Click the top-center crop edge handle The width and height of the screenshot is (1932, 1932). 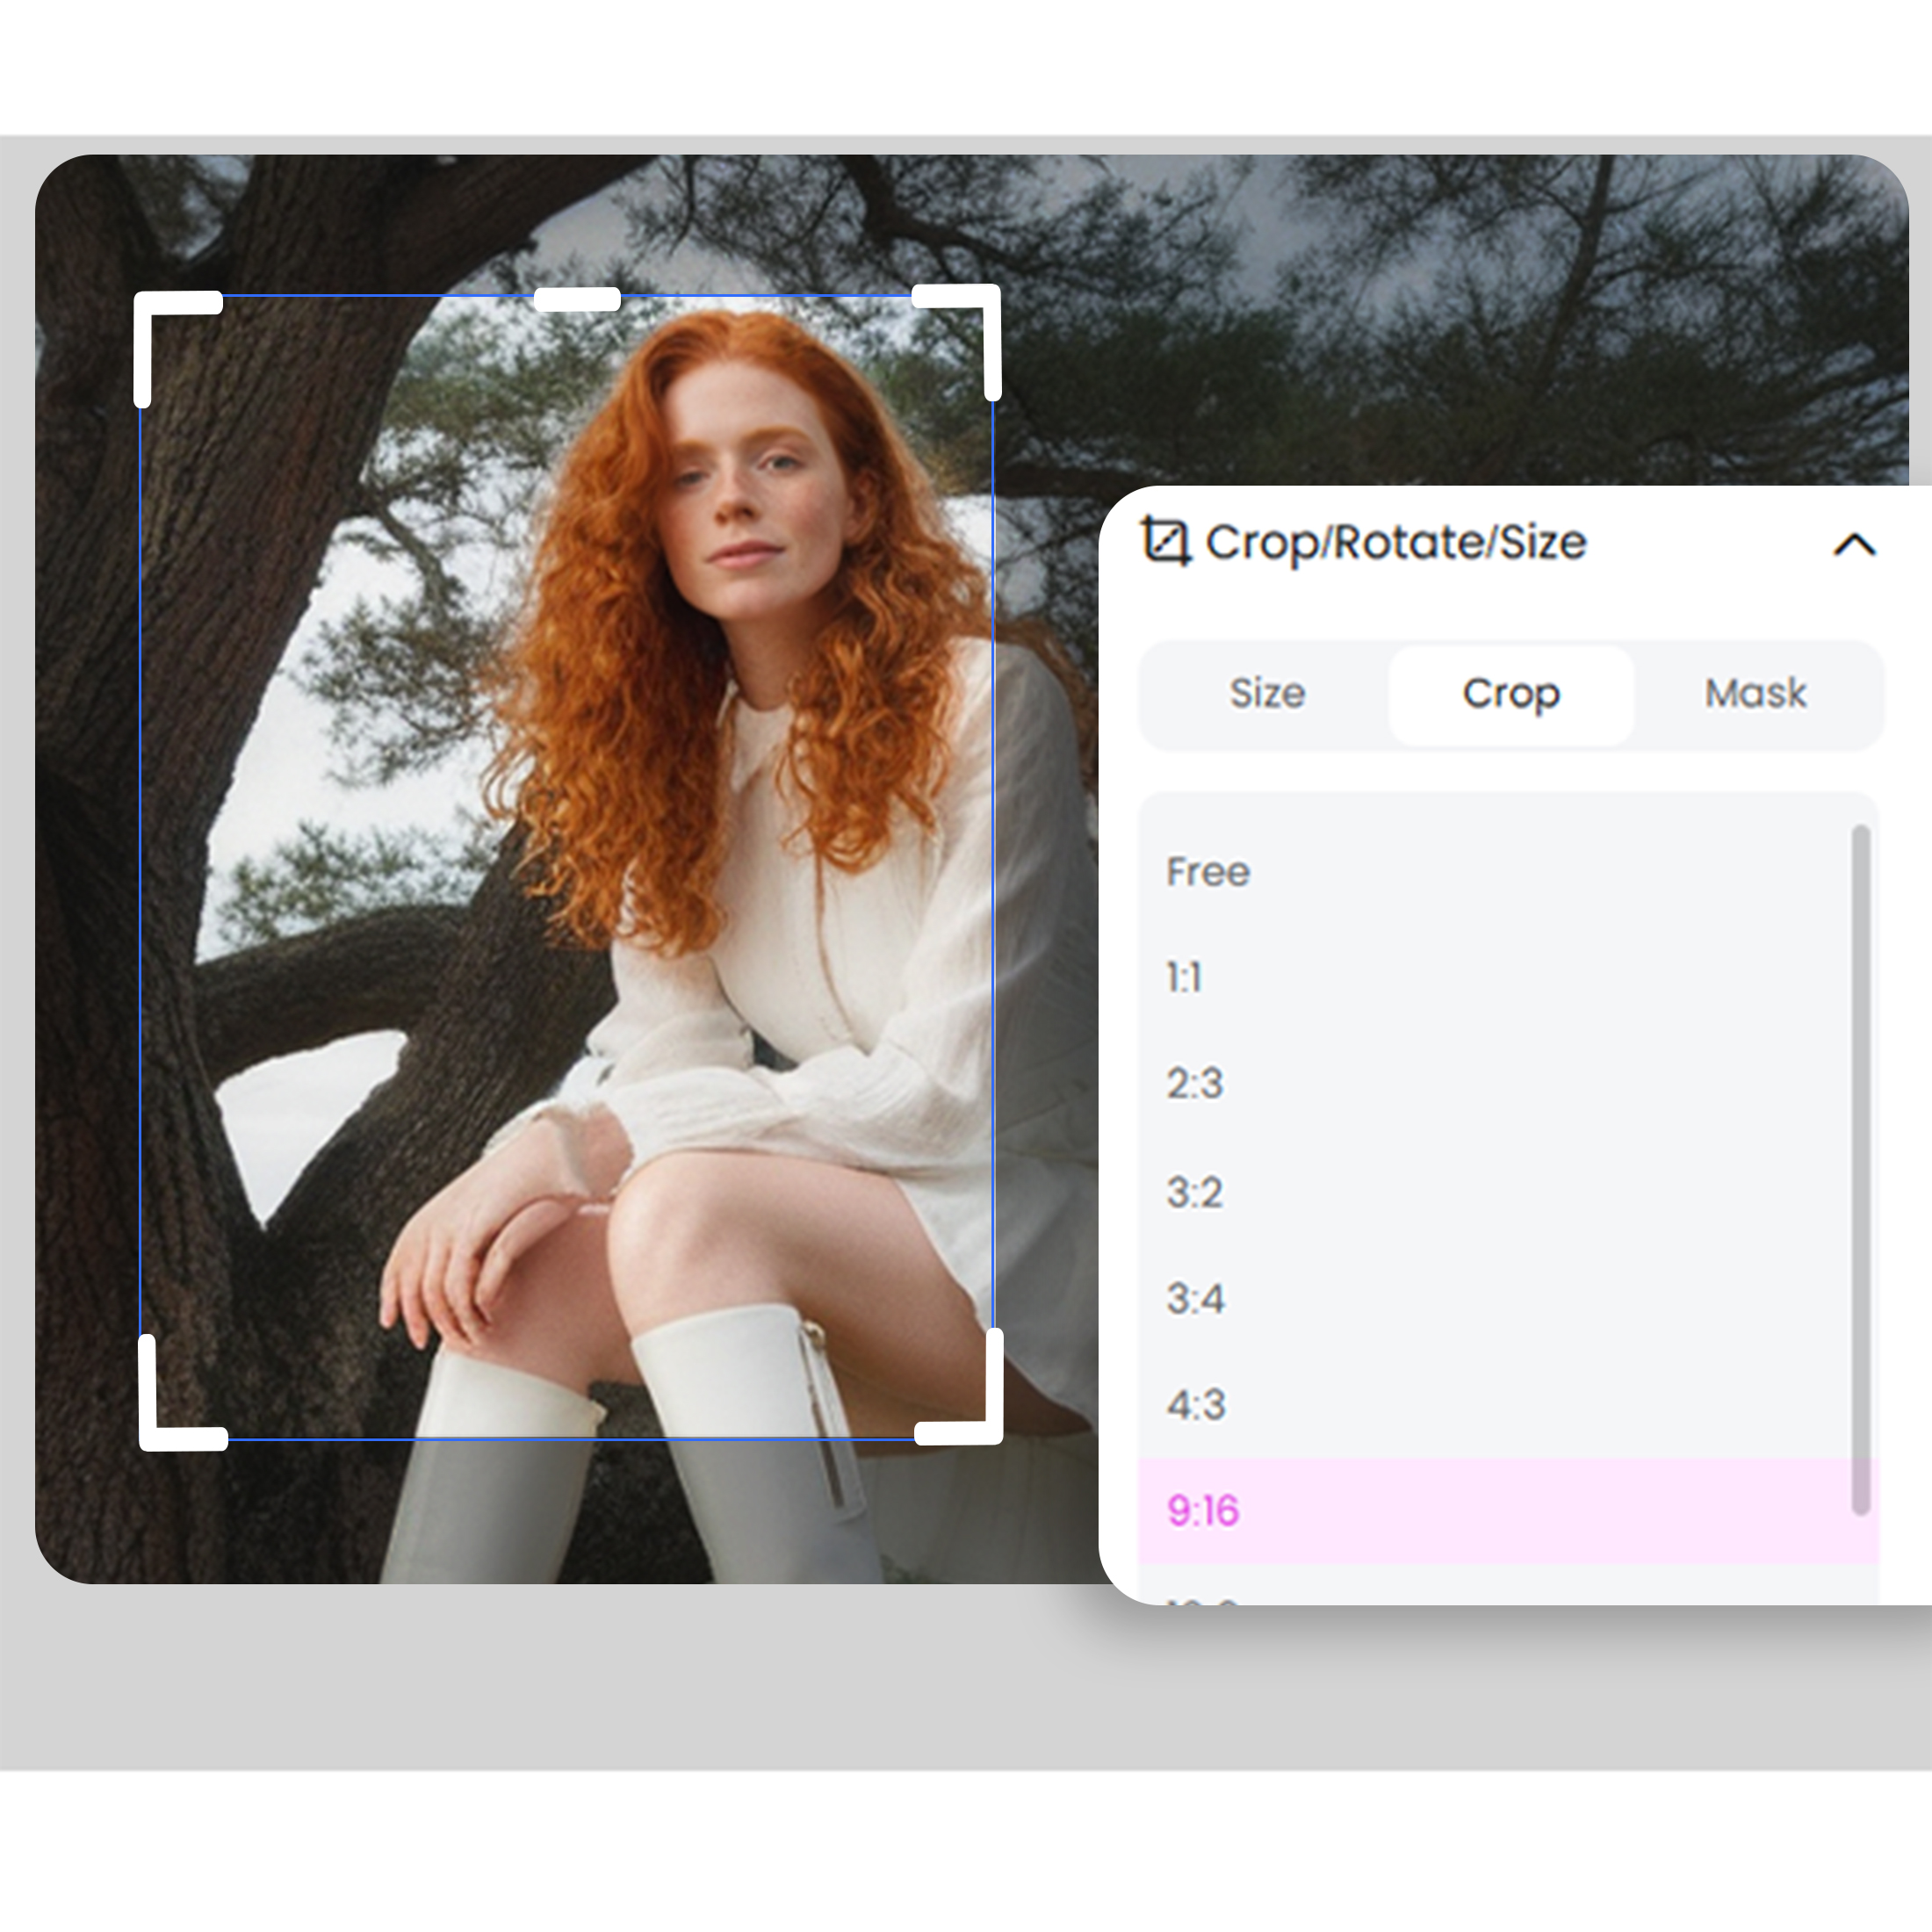coord(577,298)
